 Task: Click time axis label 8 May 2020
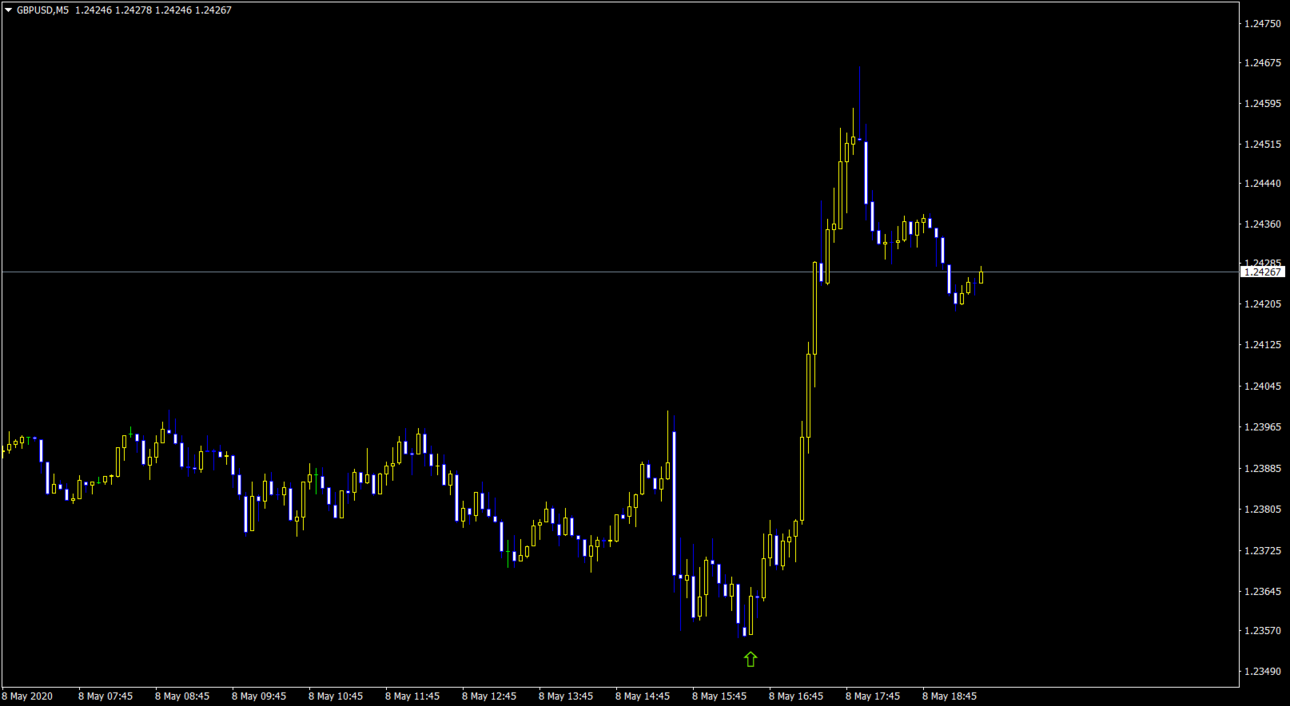point(27,696)
